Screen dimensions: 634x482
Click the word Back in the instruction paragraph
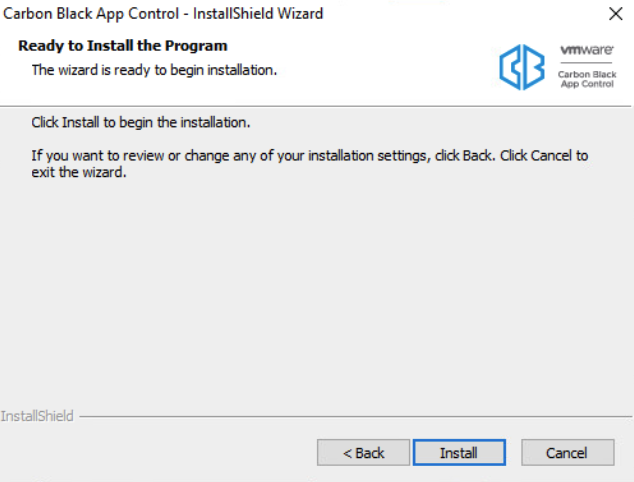(x=477, y=156)
